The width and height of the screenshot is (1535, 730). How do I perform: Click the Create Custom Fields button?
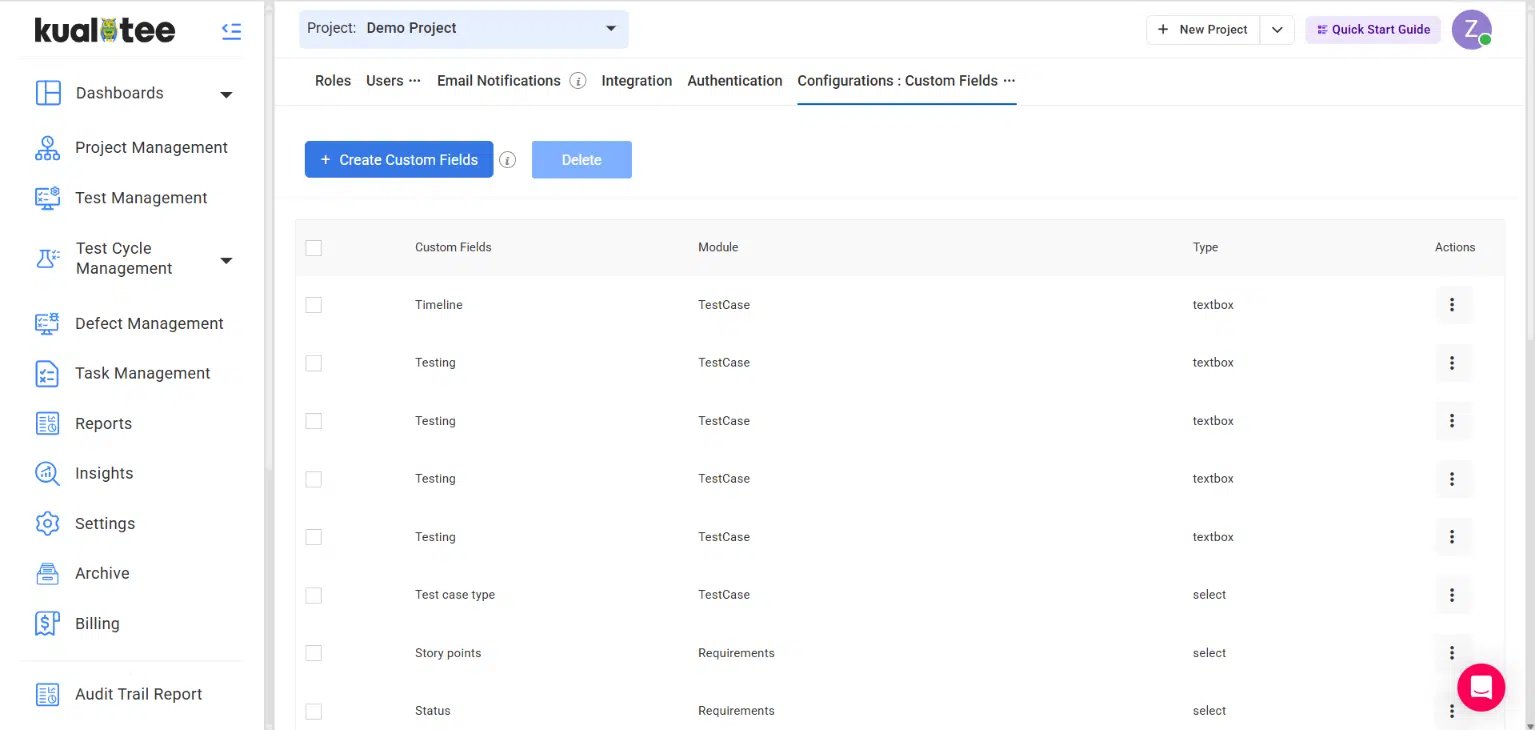(x=398, y=160)
